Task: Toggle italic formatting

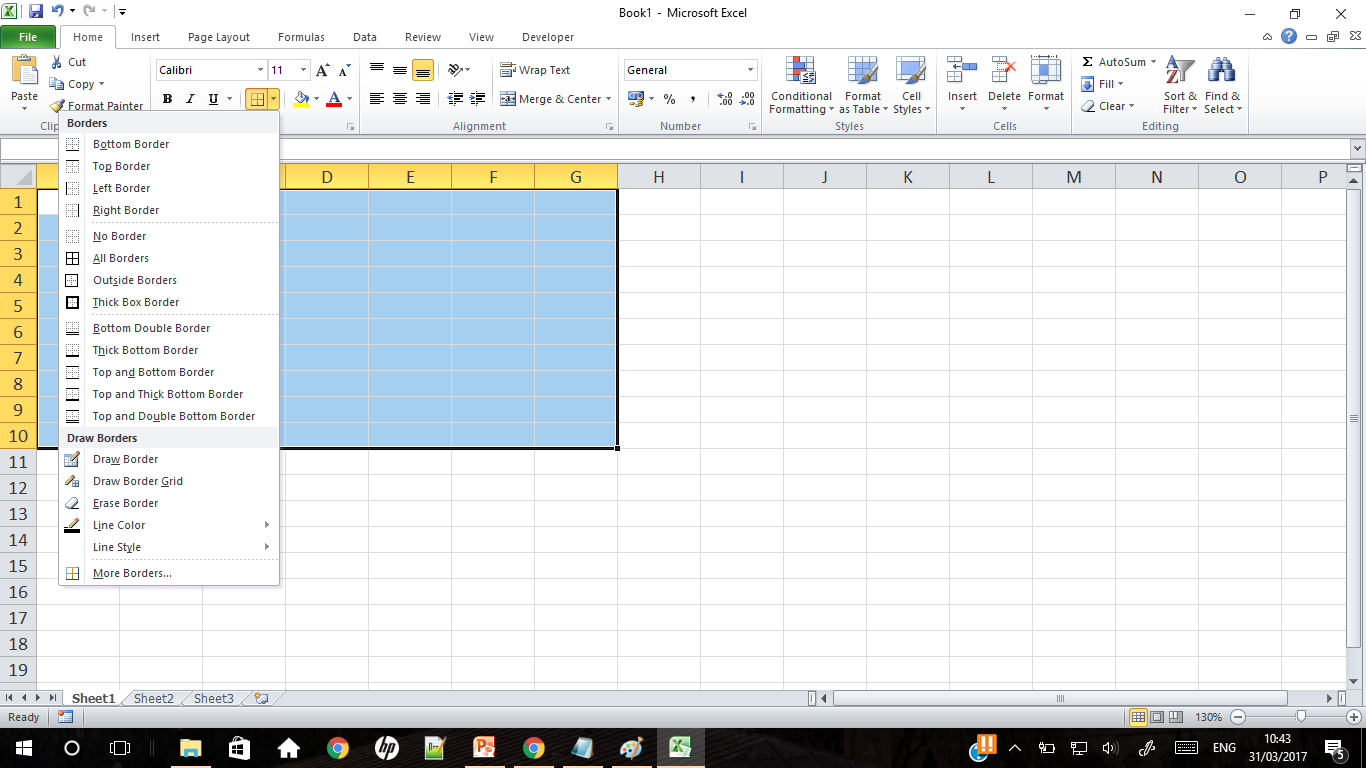Action: tap(189, 99)
